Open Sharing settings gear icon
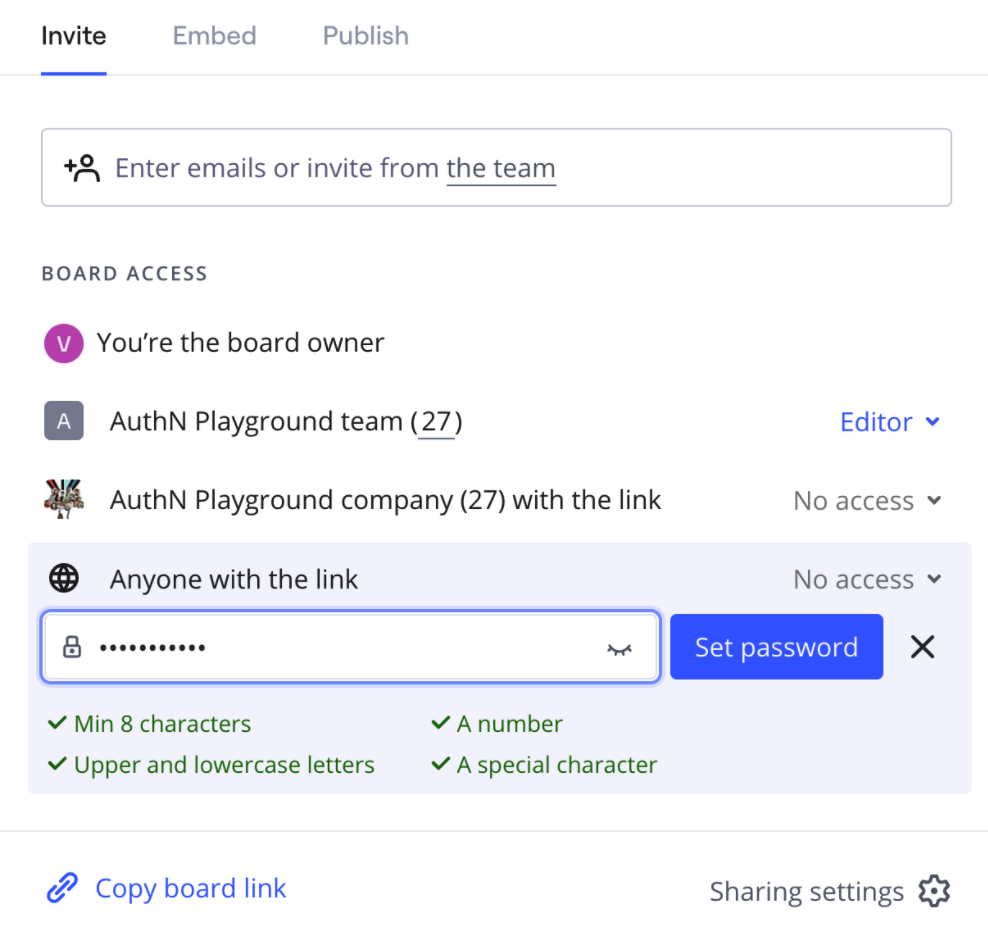Viewport: 988px width, 936px height. [x=934, y=891]
